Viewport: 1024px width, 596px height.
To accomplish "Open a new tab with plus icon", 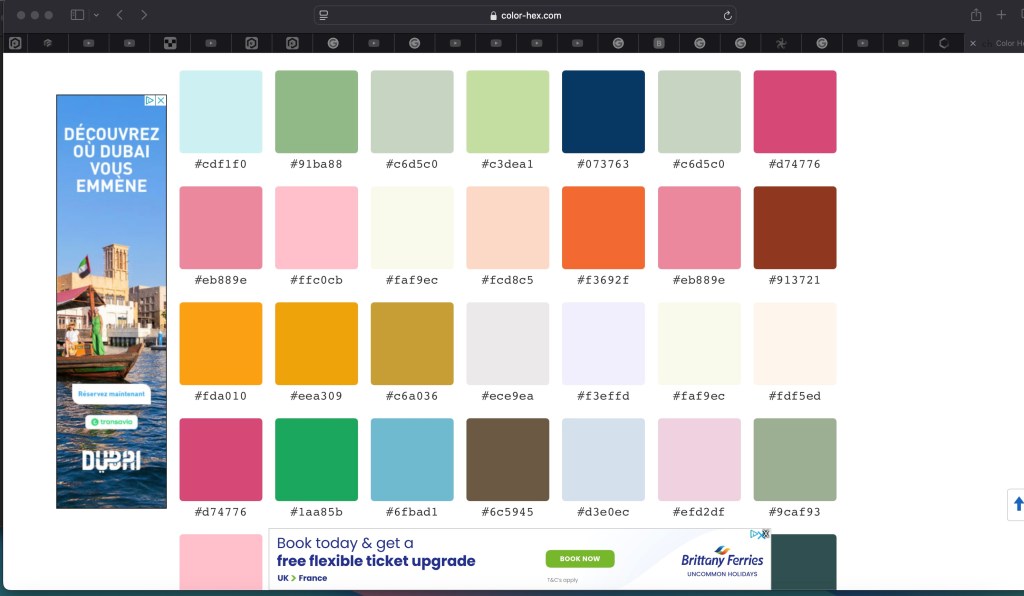I will 1001,15.
